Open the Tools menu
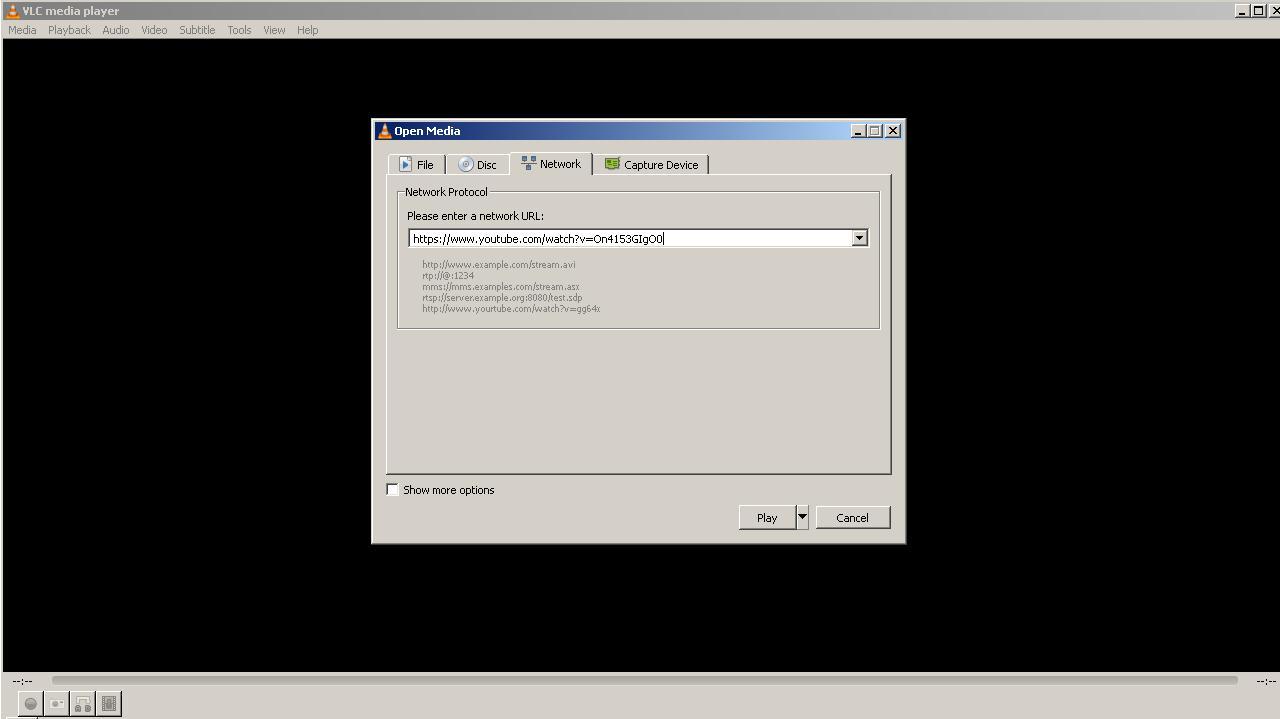1280x719 pixels. [239, 30]
